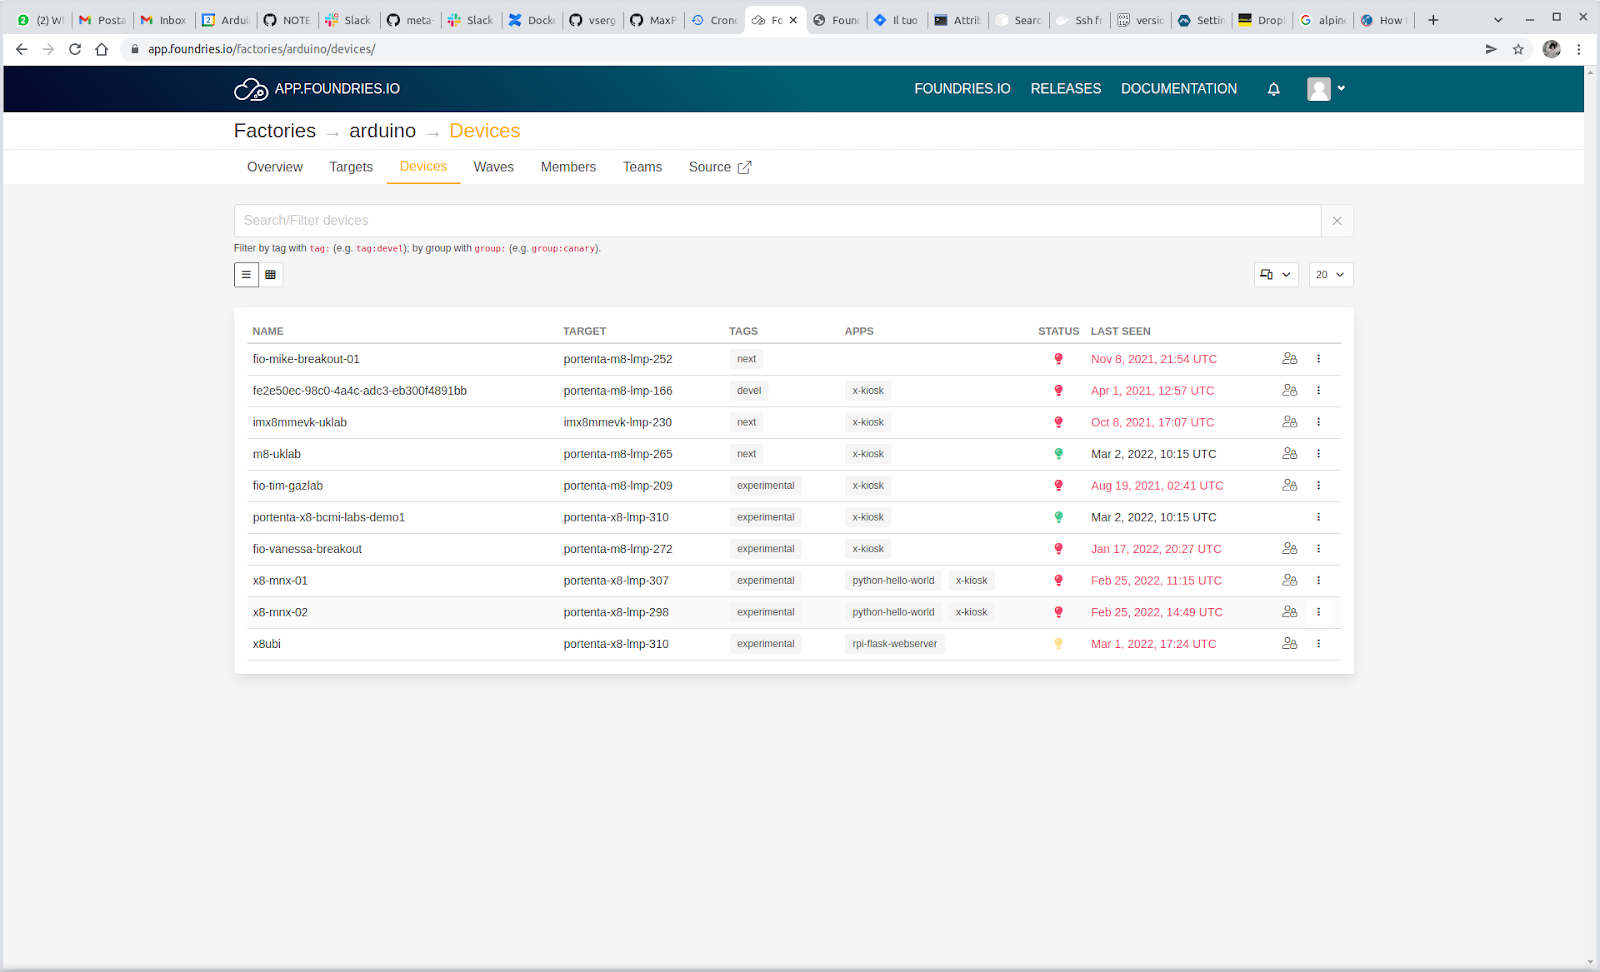Screen dimensions: 1600x972
Task: Go back with the browser back arrow
Action: pos(22,49)
